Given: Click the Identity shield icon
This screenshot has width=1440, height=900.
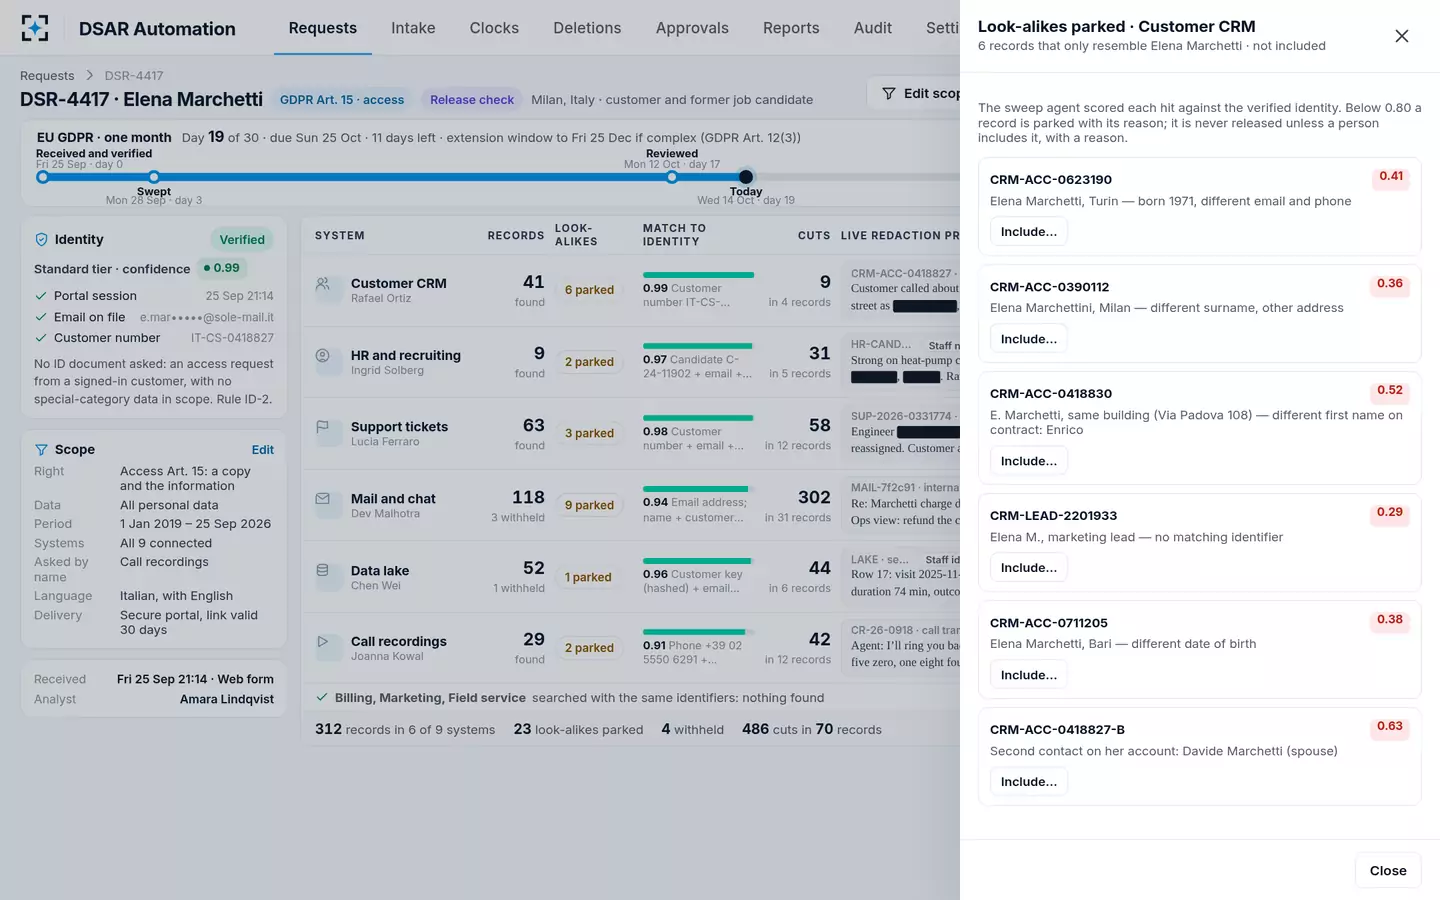Looking at the screenshot, I should tap(42, 240).
